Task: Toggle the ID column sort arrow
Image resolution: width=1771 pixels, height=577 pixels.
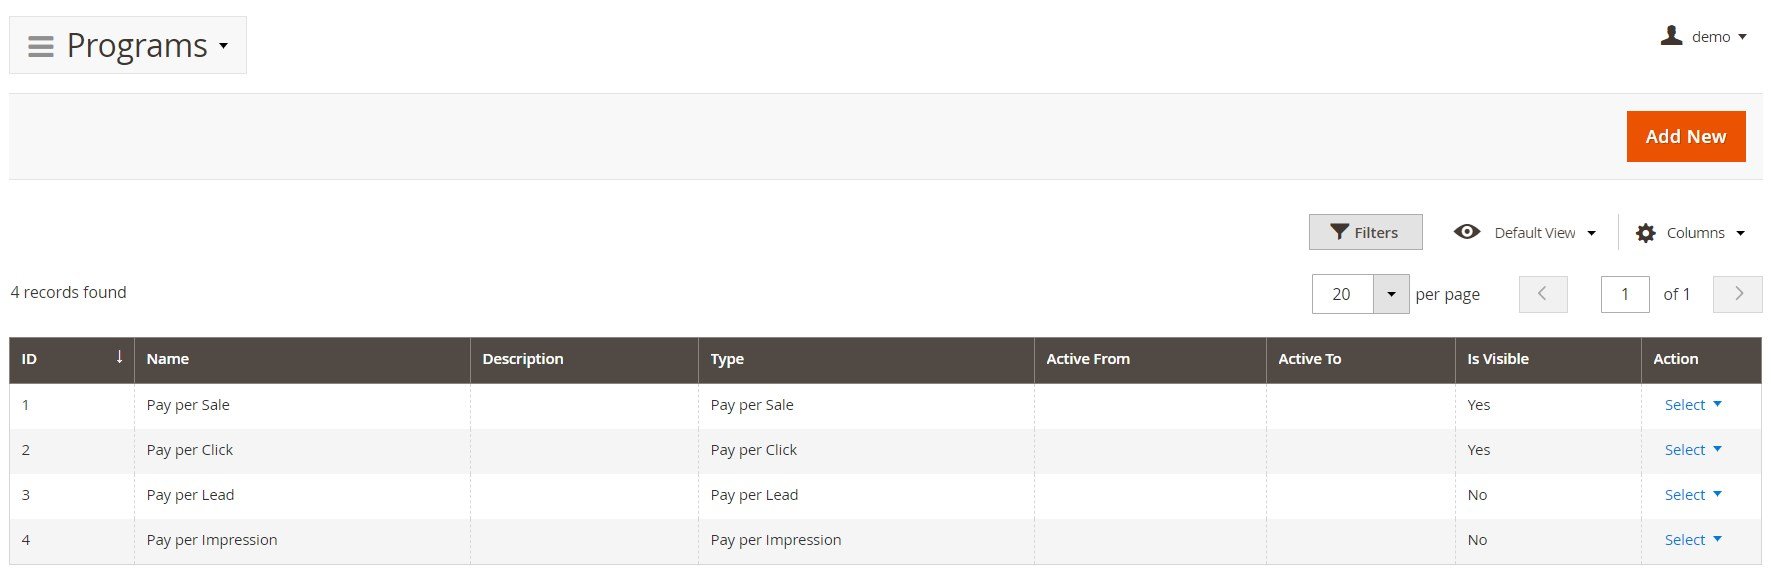Action: point(119,357)
